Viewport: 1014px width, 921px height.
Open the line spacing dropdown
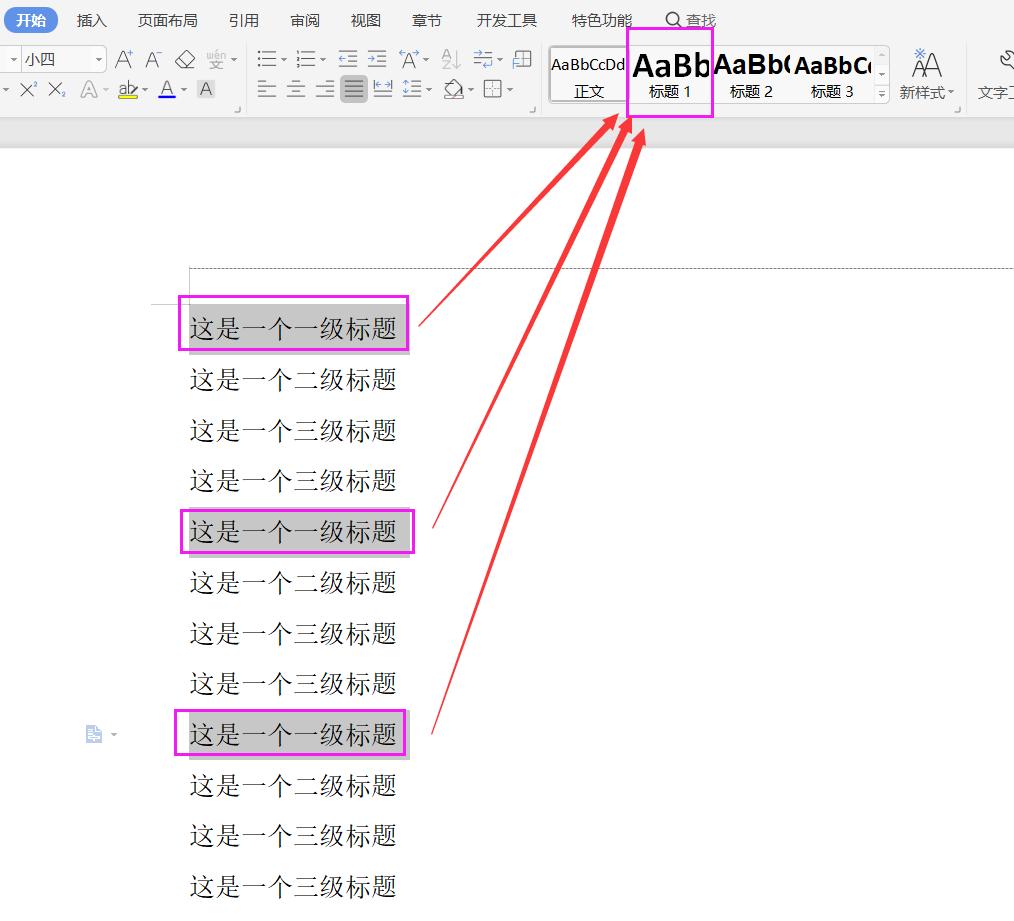(x=415, y=91)
